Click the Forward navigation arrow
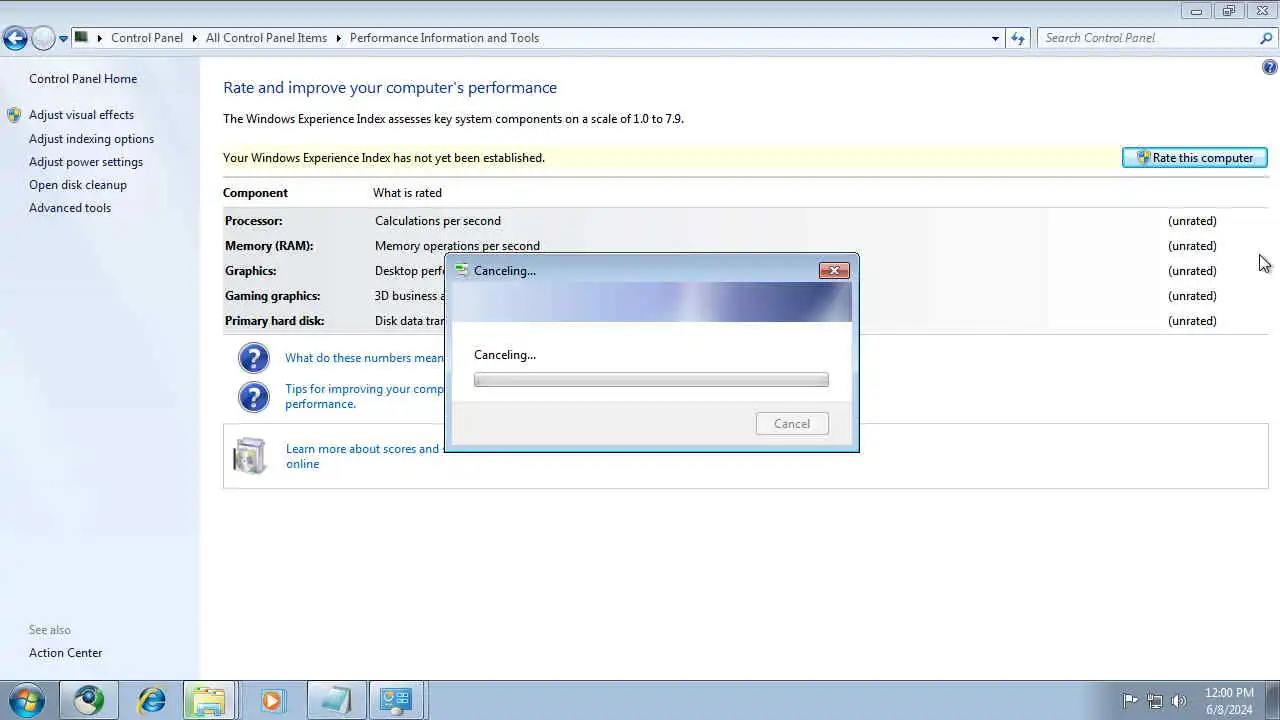Screen dimensions: 1280x720 click(x=43, y=39)
